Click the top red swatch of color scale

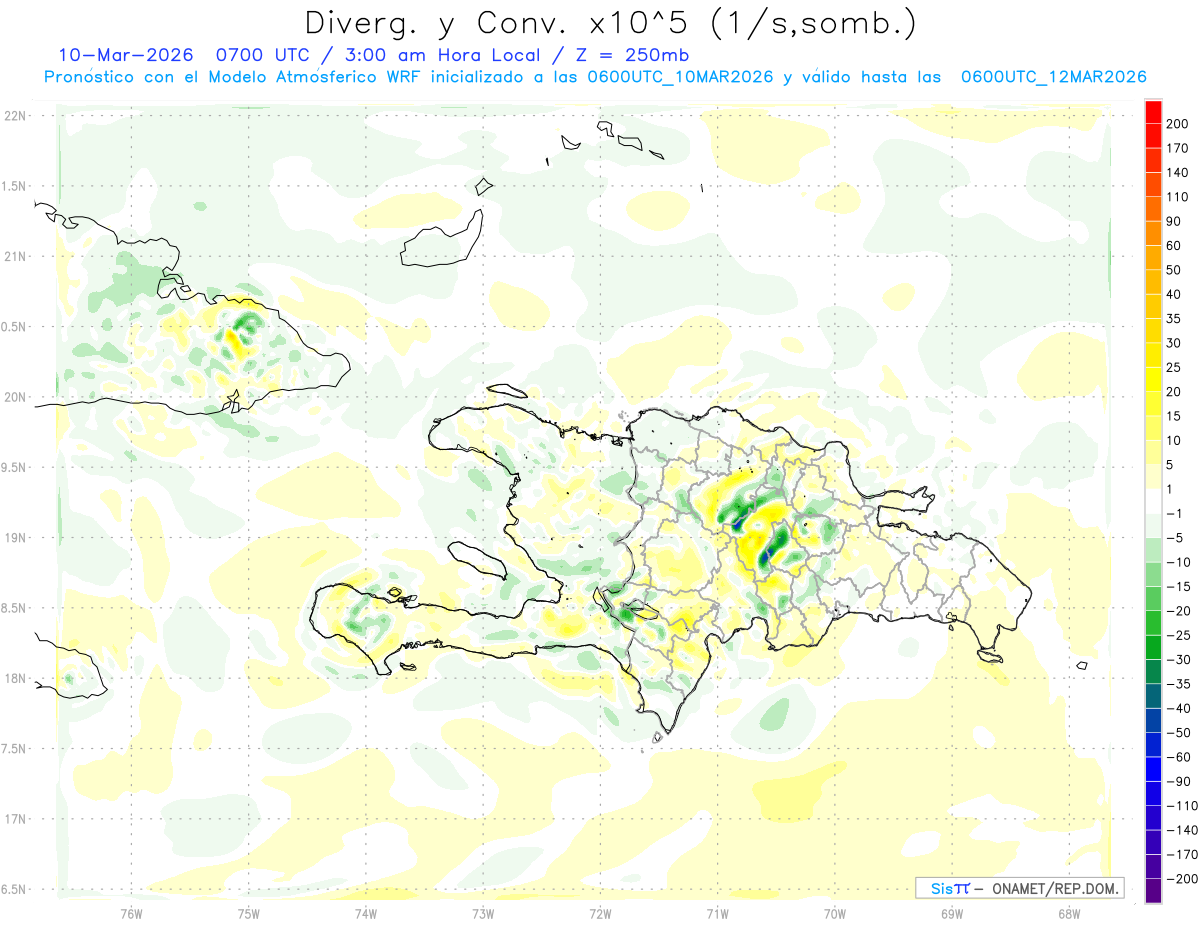click(1153, 112)
